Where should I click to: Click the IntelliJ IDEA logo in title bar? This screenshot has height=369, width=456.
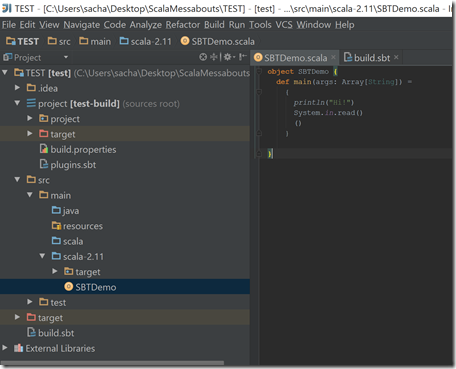tap(7, 8)
